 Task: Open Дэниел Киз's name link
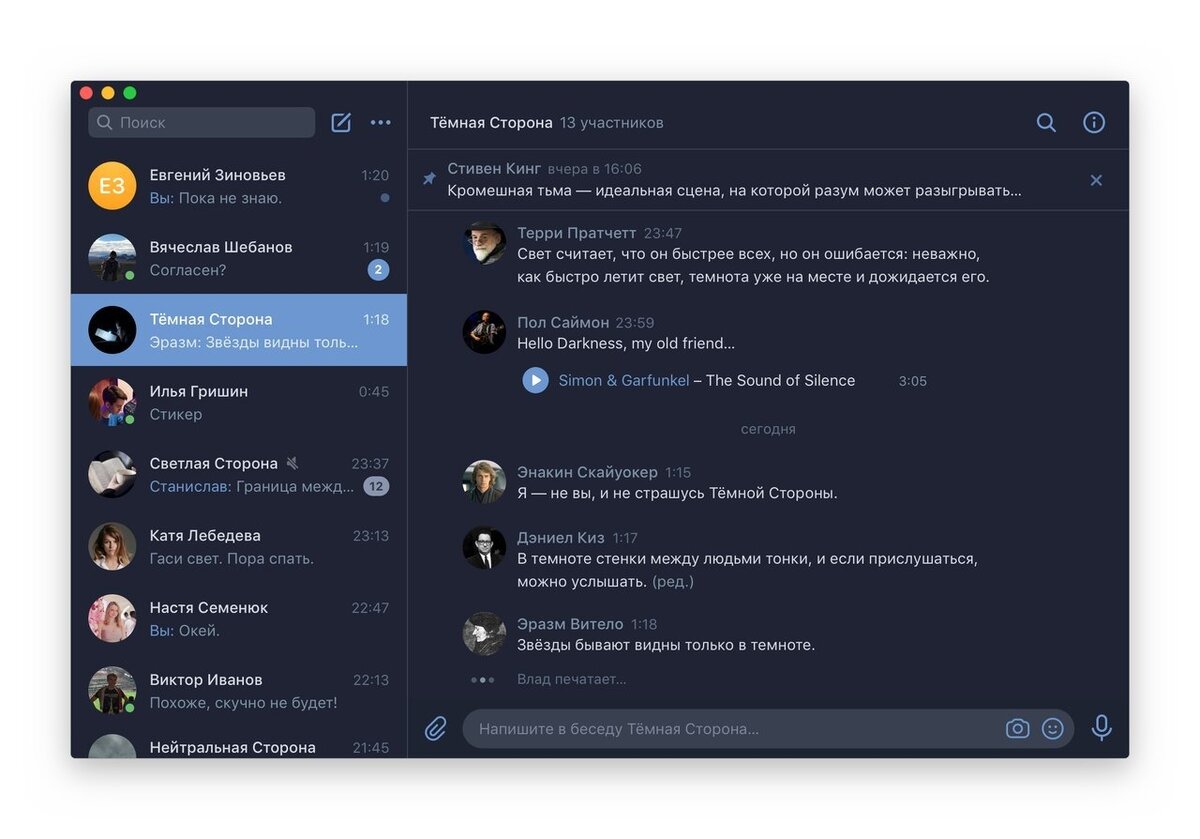(x=561, y=538)
